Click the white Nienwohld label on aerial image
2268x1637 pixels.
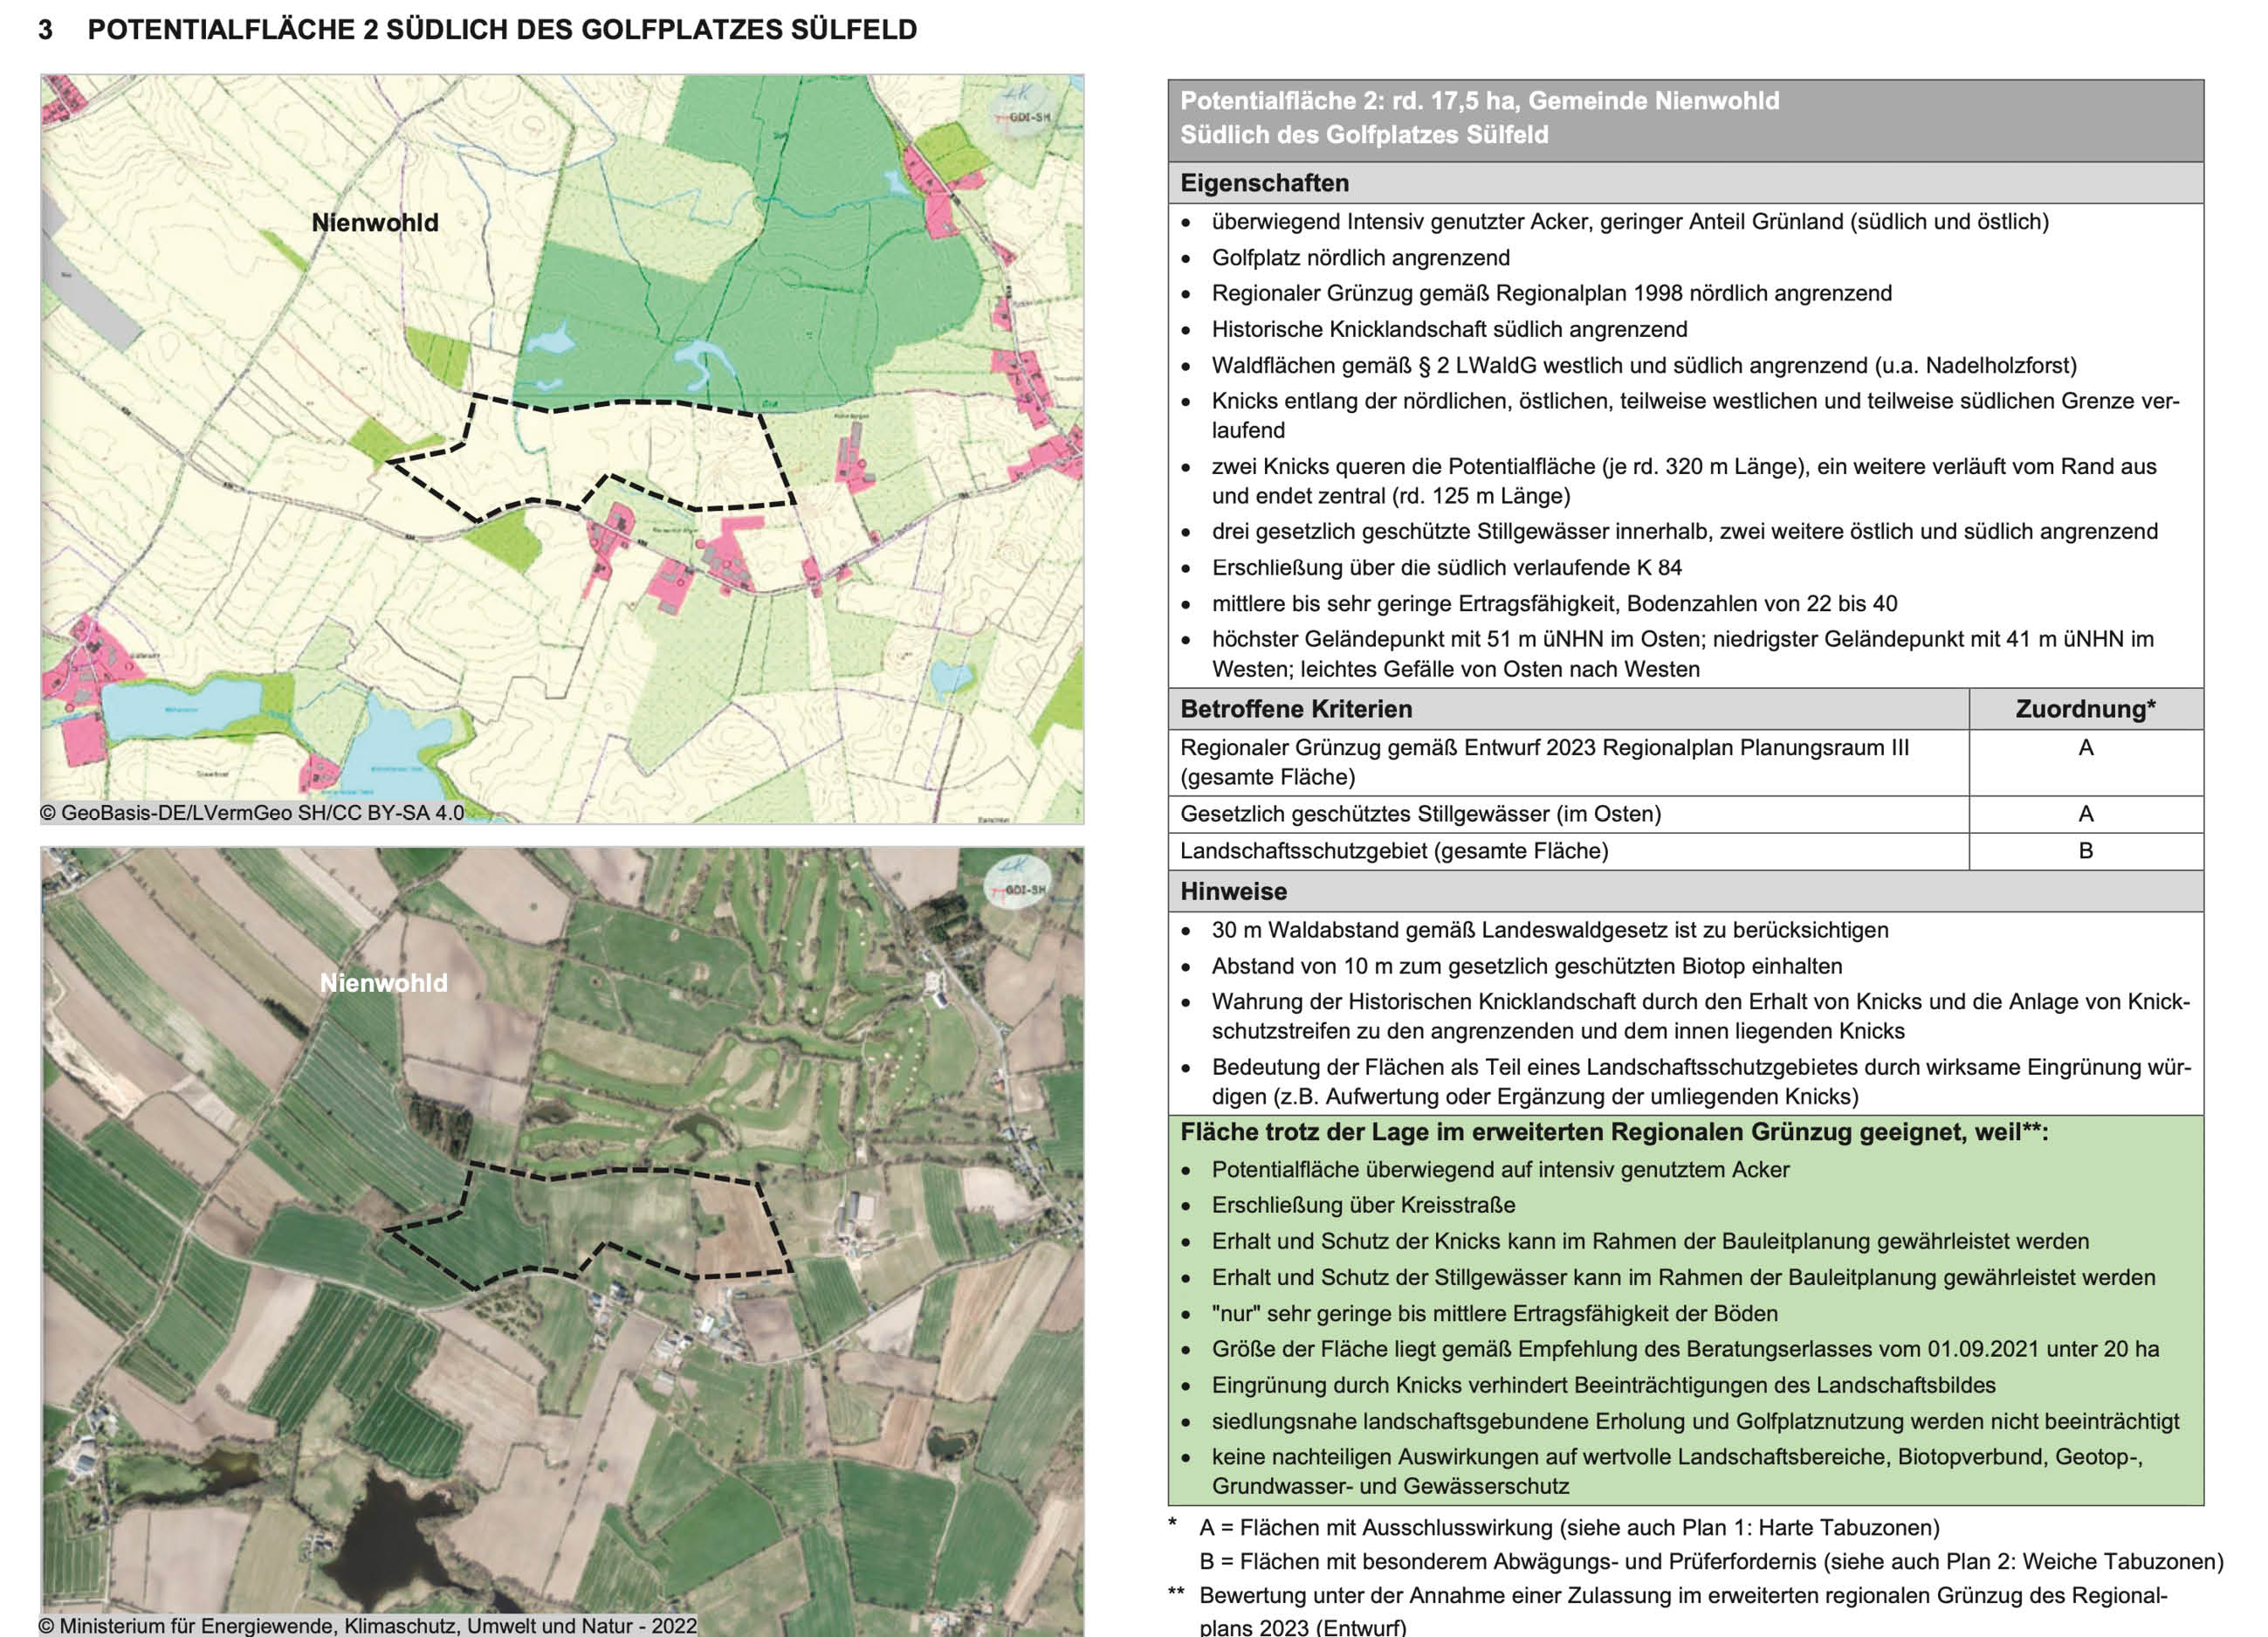click(x=384, y=983)
